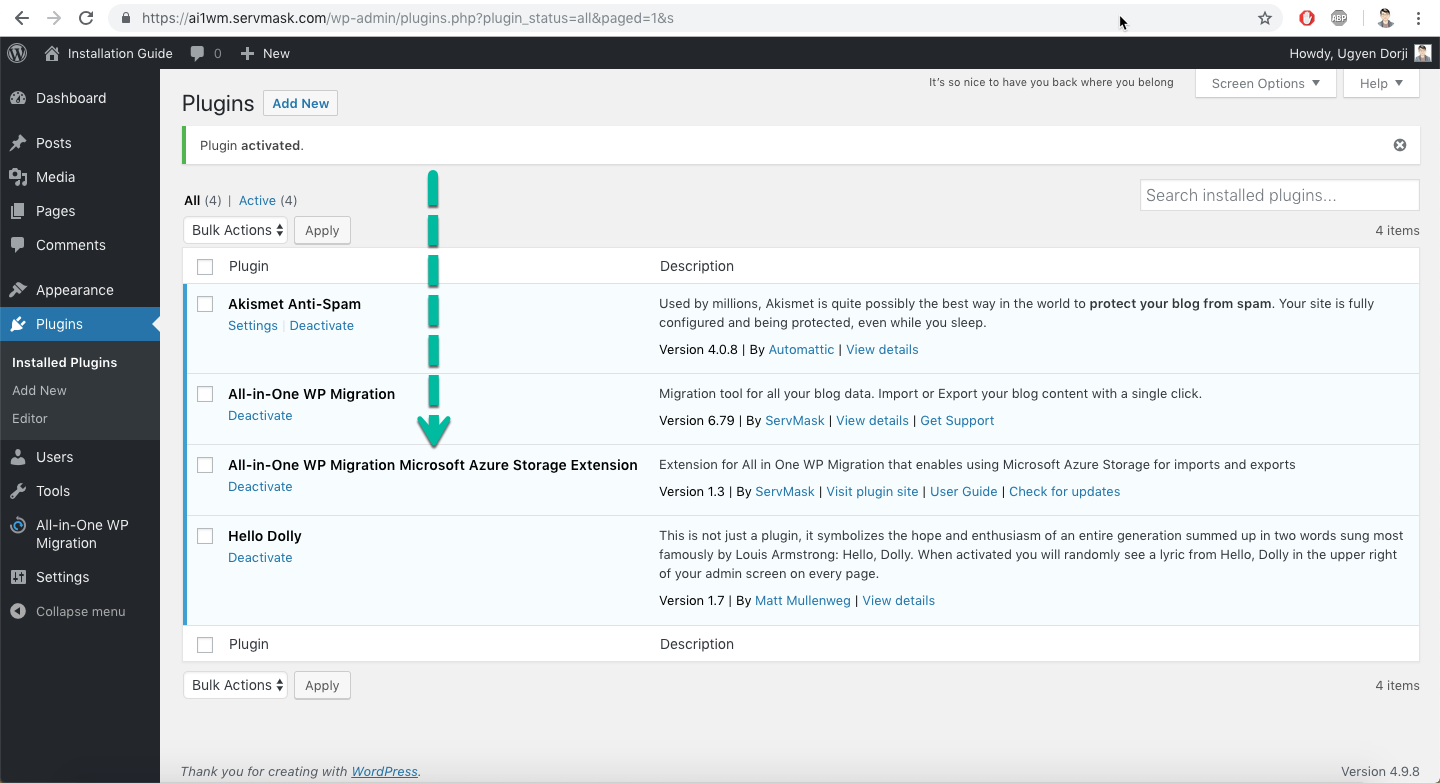The image size is (1440, 783).
Task: Dismiss the Plugin activated notice
Action: (x=1400, y=145)
